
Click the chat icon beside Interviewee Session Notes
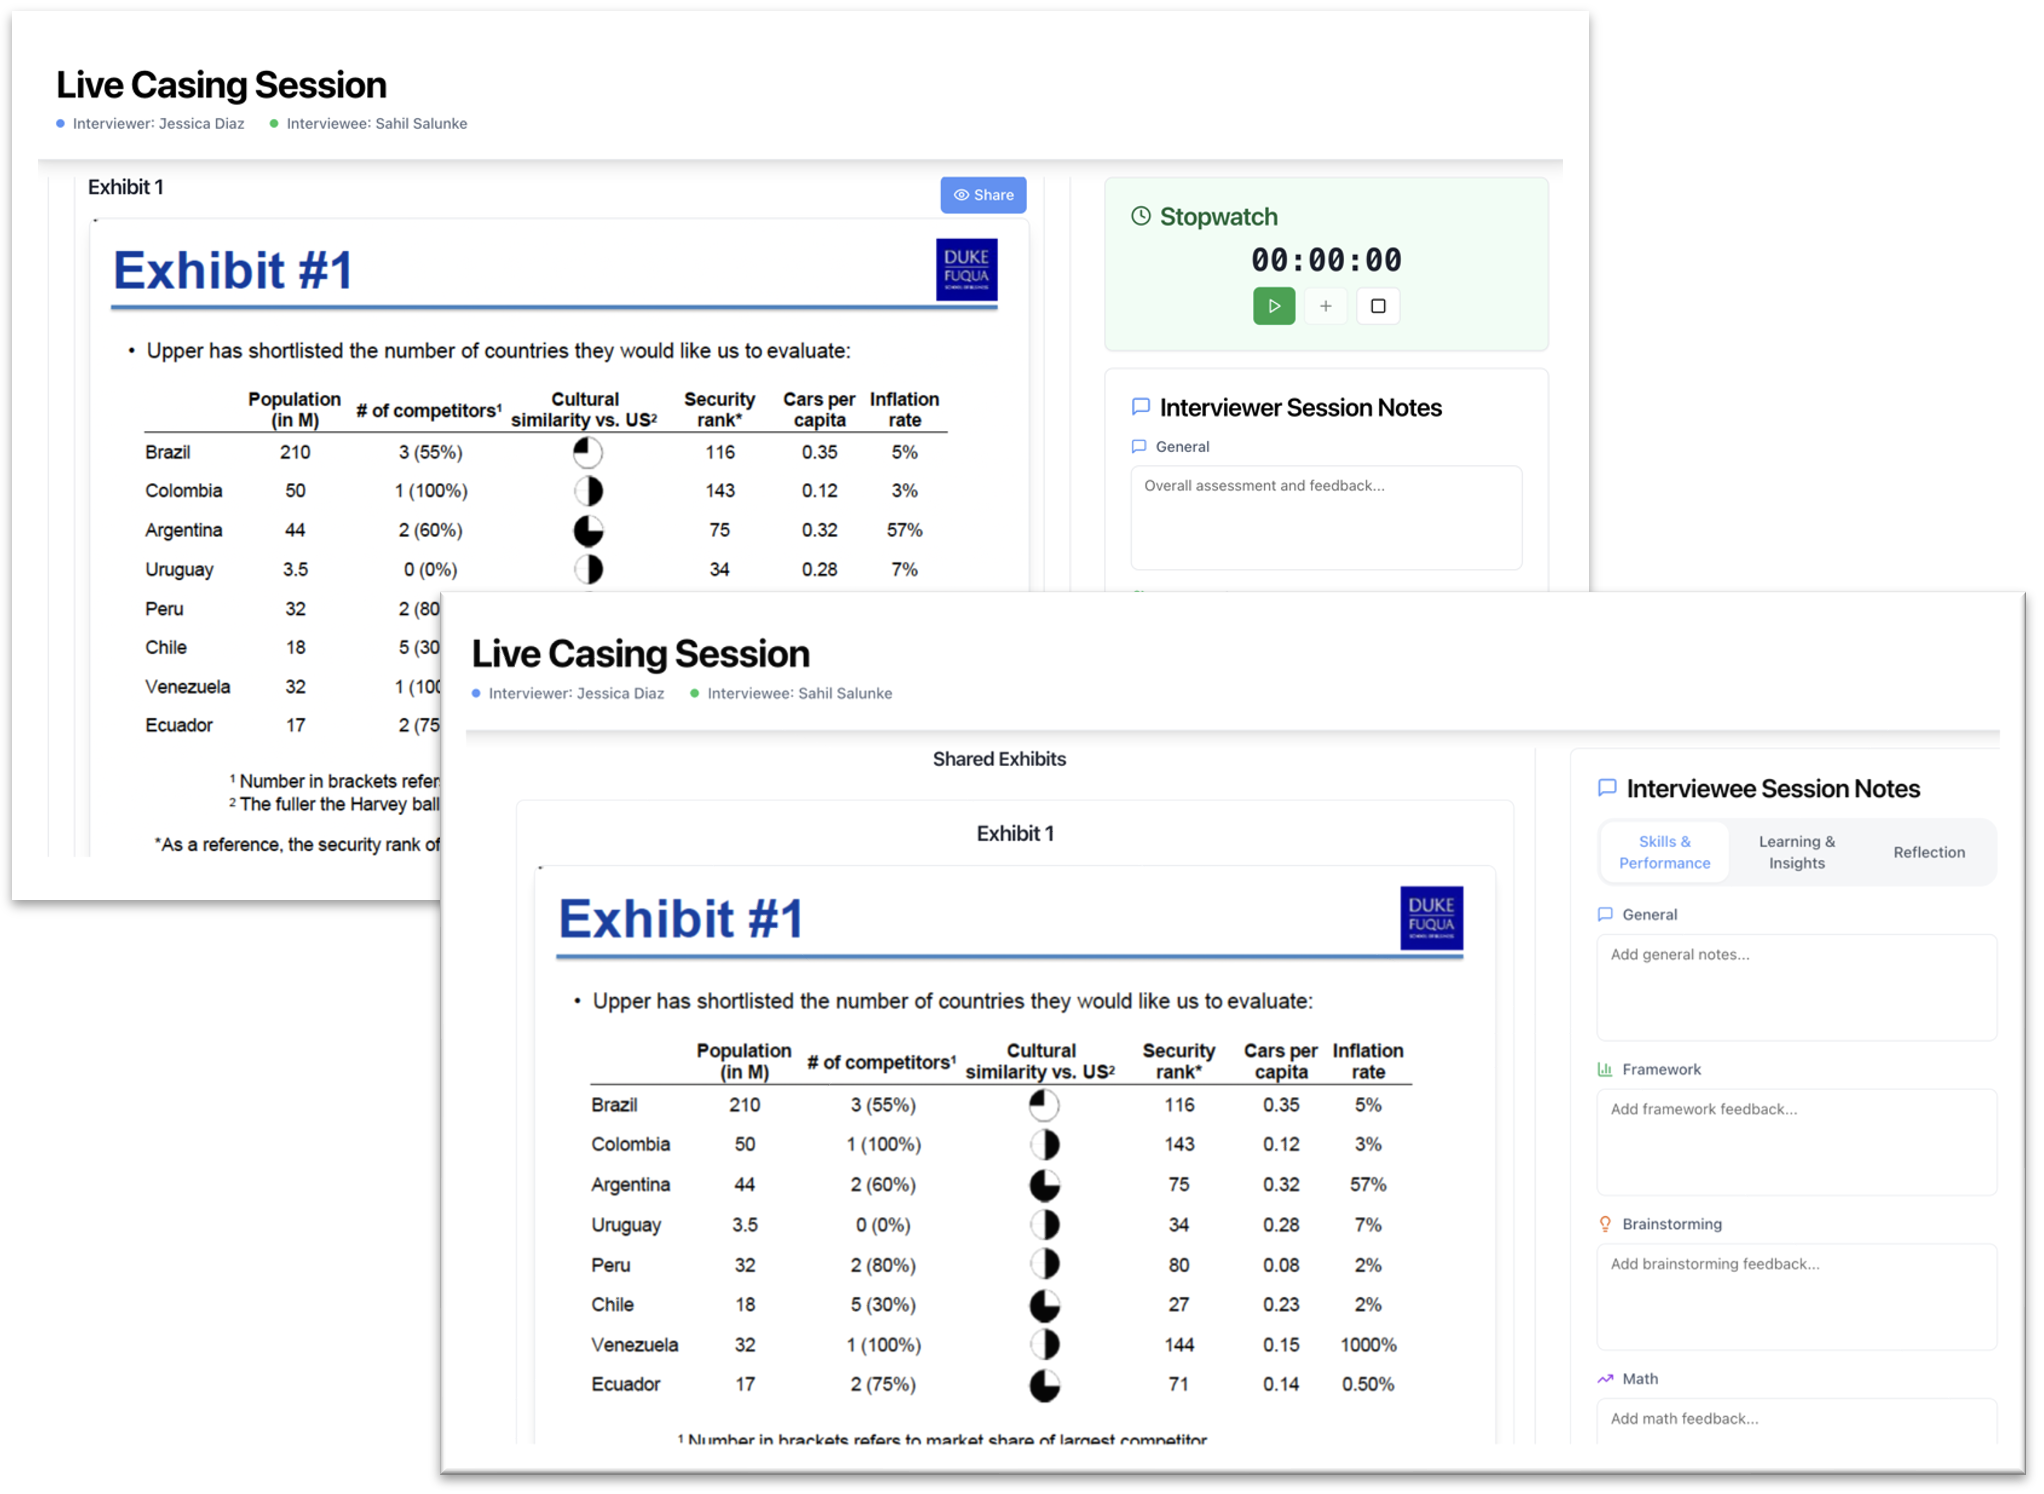(1607, 788)
